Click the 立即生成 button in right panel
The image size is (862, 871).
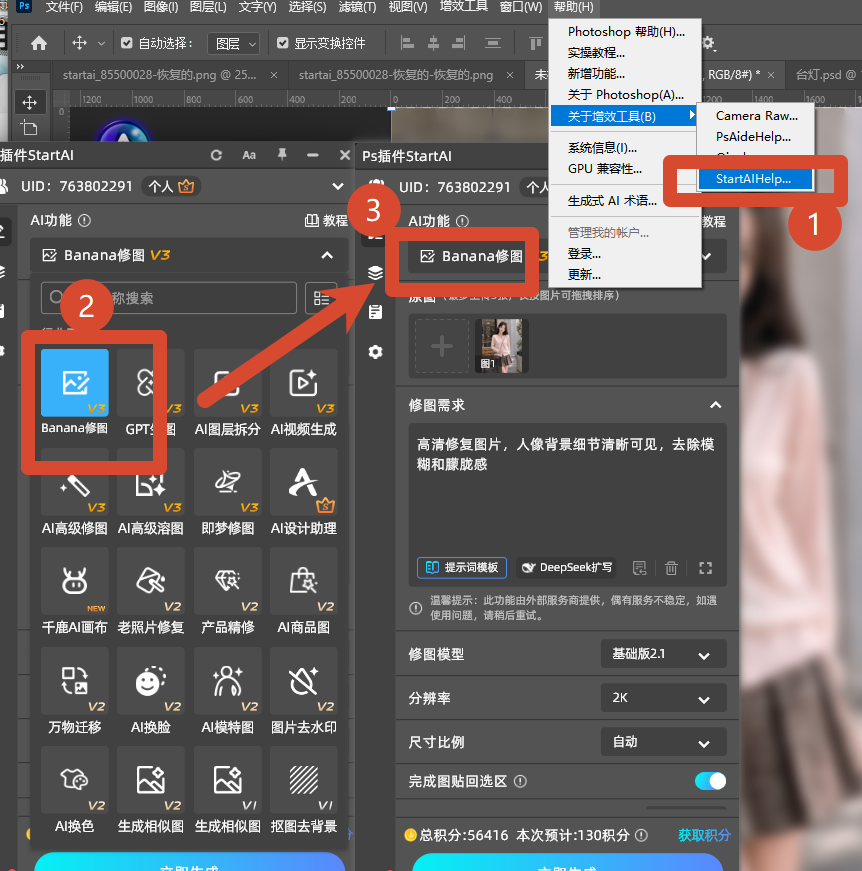pyautogui.click(x=567, y=863)
